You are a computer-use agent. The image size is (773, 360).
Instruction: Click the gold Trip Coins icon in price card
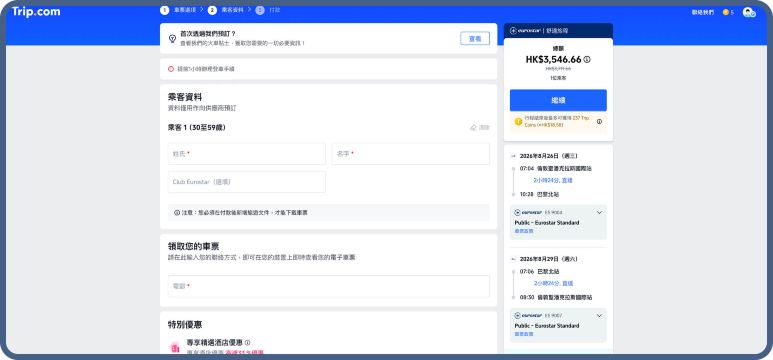click(518, 121)
